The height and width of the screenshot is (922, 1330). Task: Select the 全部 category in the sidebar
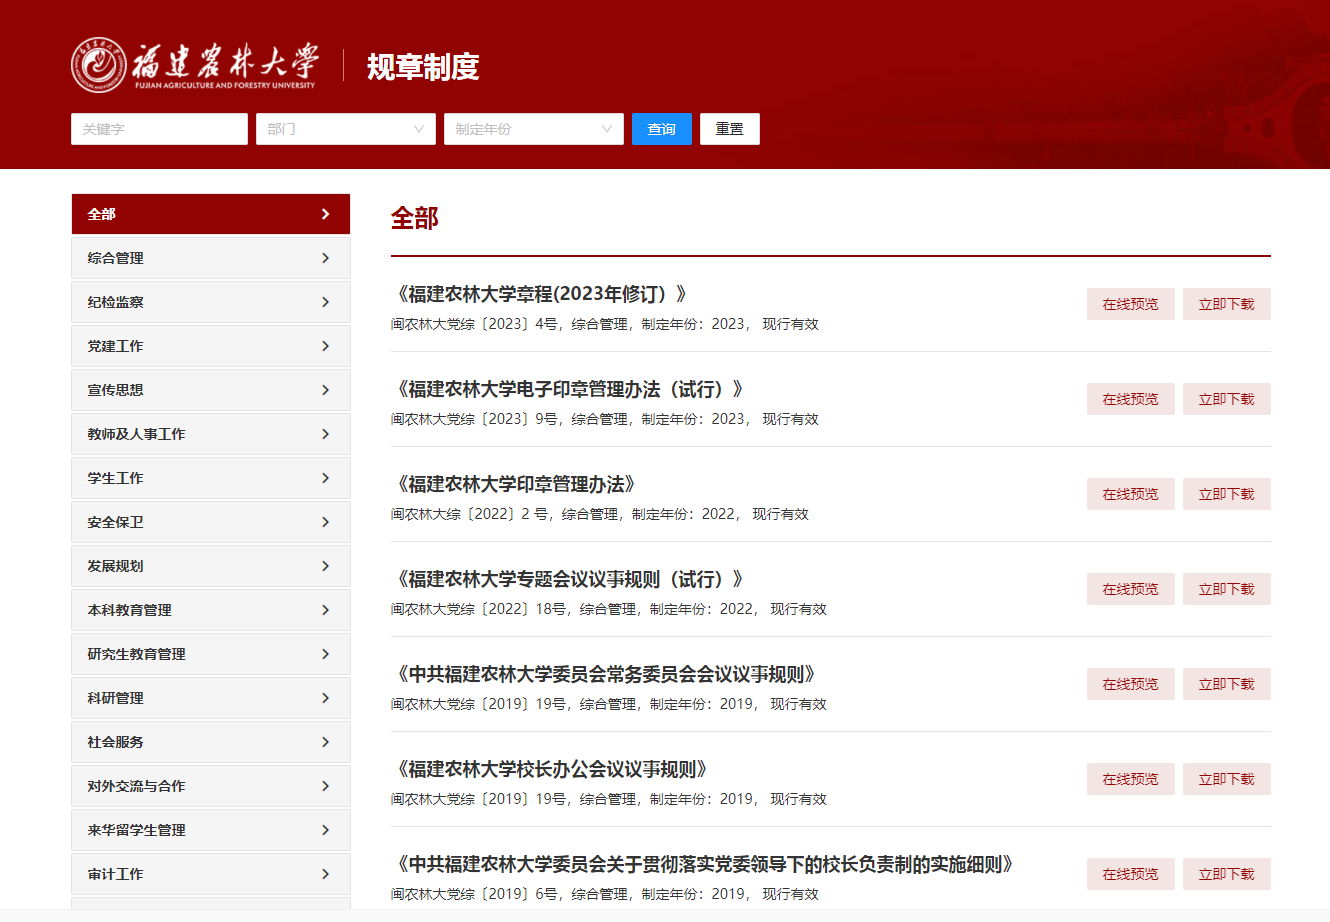coord(211,214)
